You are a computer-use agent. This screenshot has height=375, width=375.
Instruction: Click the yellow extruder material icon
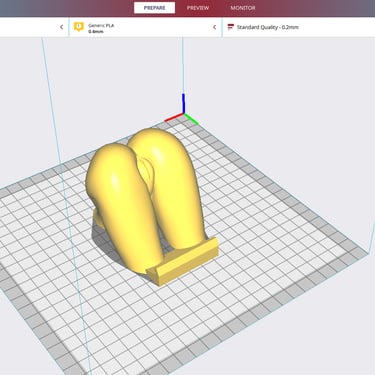79,27
